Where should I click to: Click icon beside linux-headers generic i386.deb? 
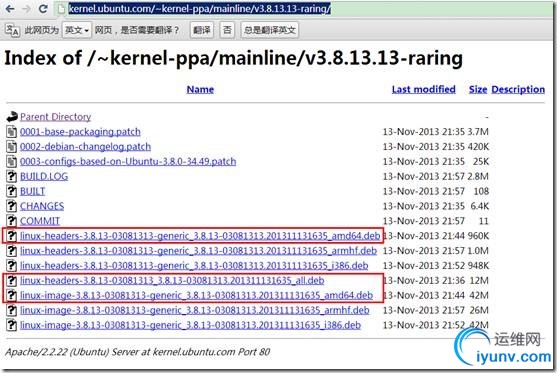(x=12, y=265)
